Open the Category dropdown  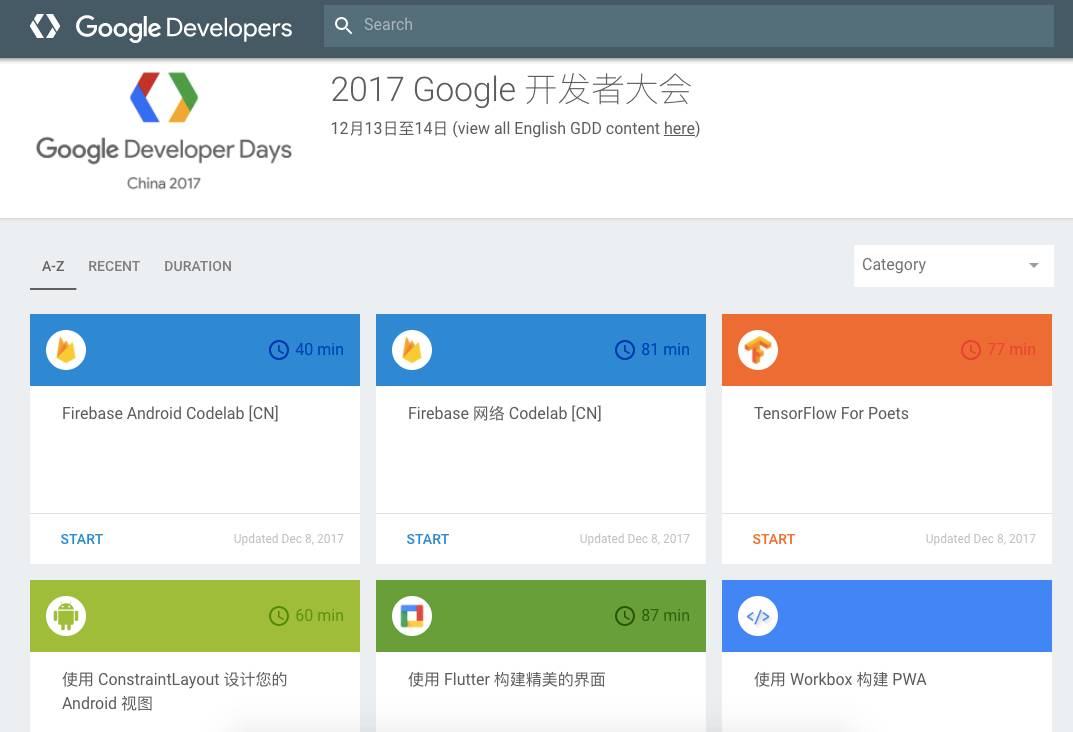953,265
